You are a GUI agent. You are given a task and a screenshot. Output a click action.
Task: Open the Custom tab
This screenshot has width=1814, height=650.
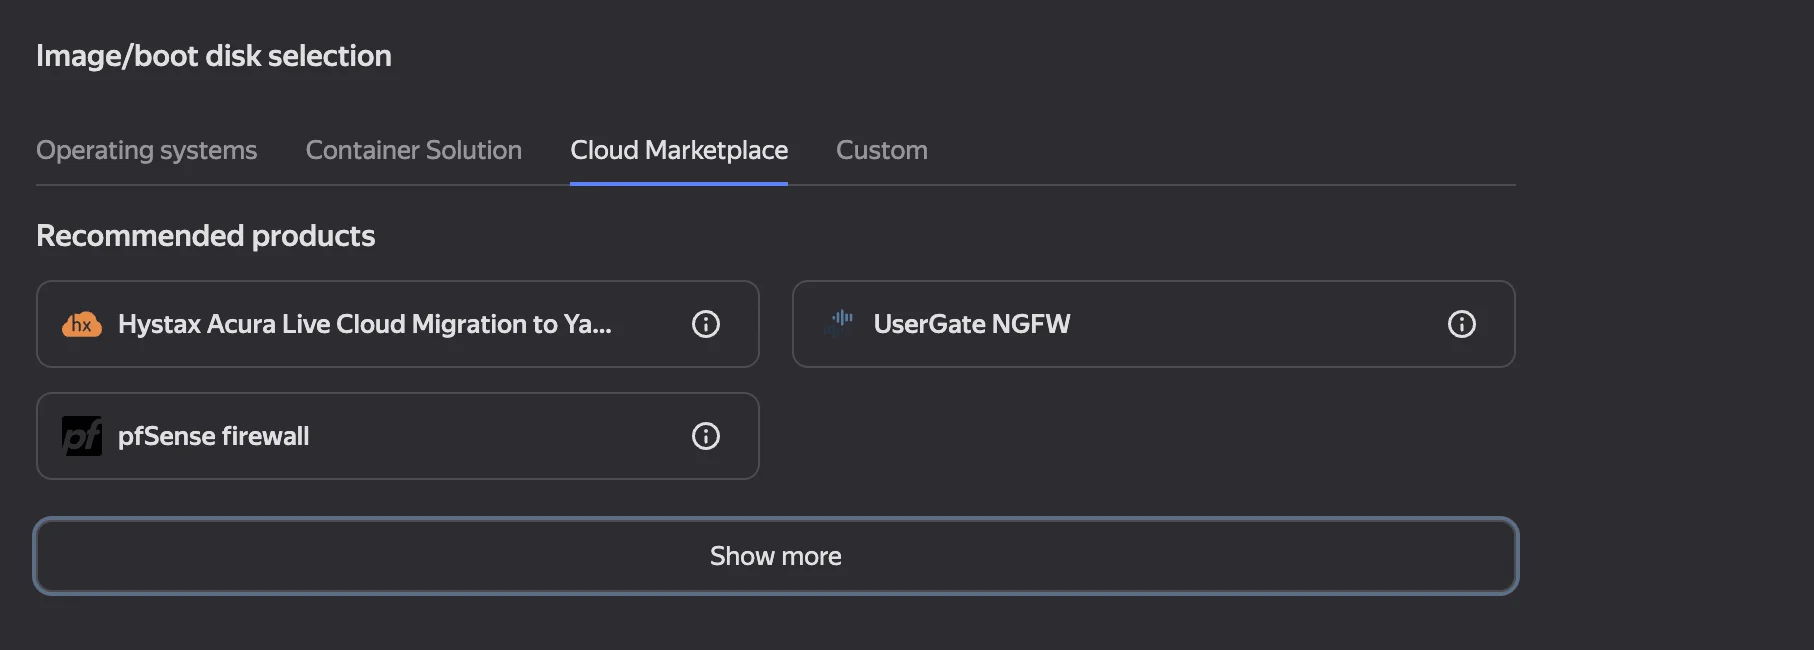882,150
